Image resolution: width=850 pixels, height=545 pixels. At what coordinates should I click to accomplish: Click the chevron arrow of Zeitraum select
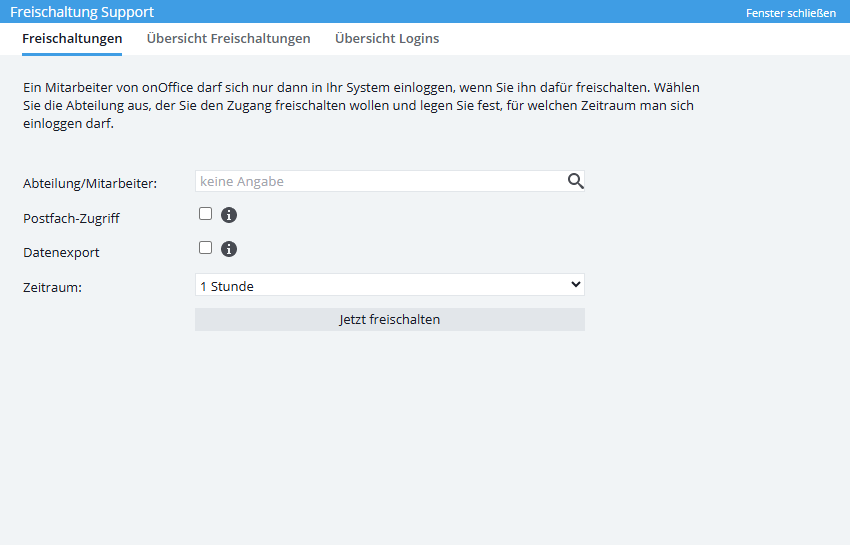pyautogui.click(x=575, y=285)
